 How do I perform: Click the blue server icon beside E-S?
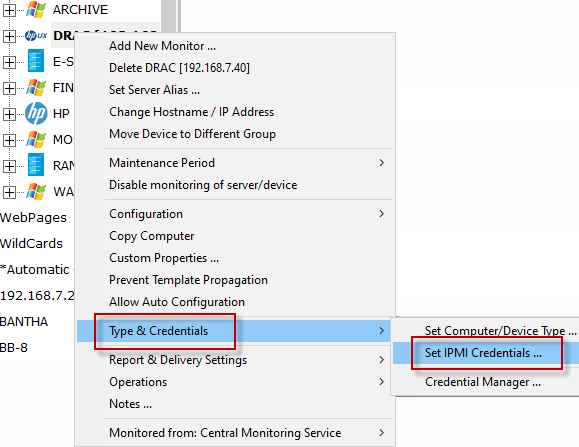click(x=36, y=62)
